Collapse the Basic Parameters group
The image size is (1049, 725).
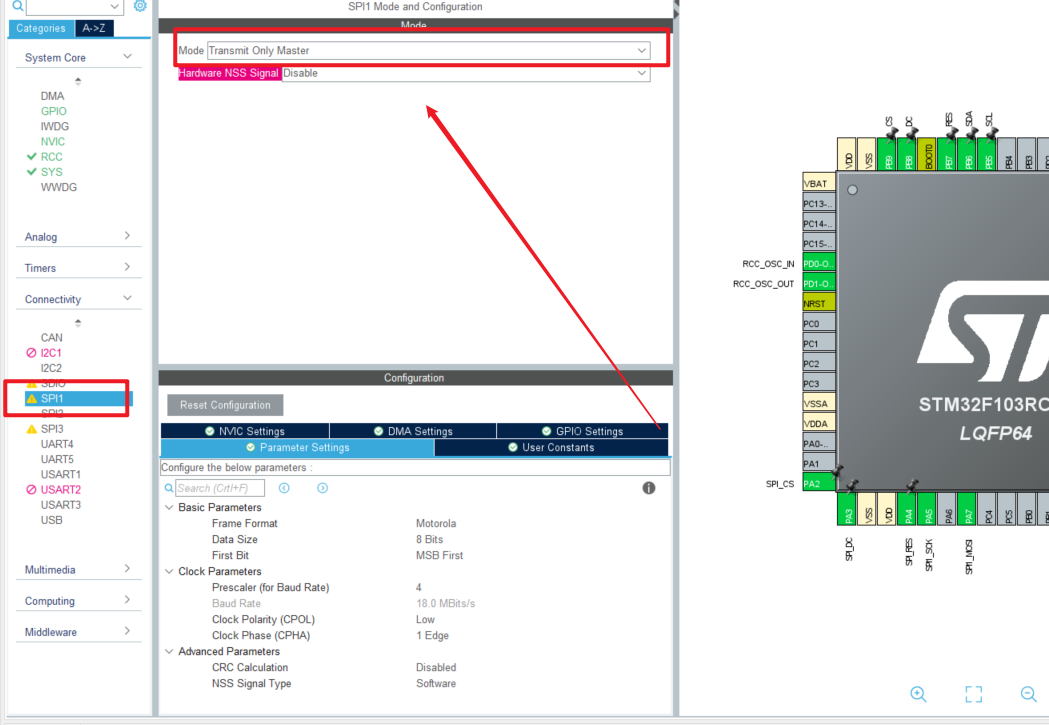coord(169,508)
